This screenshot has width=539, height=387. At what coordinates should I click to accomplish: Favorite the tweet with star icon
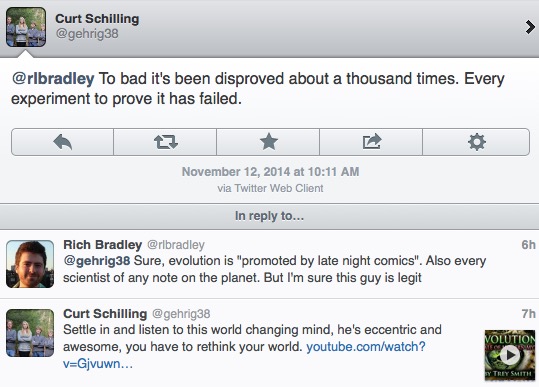coord(268,142)
